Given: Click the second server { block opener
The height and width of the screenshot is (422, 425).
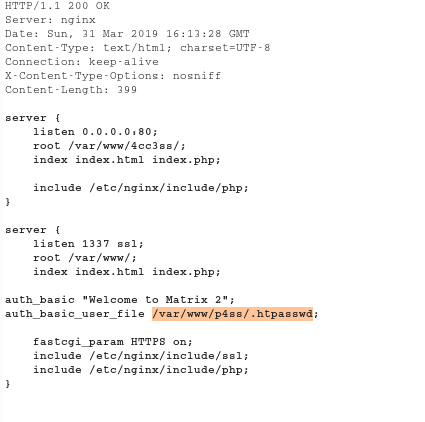Looking at the screenshot, I should click(33, 230).
